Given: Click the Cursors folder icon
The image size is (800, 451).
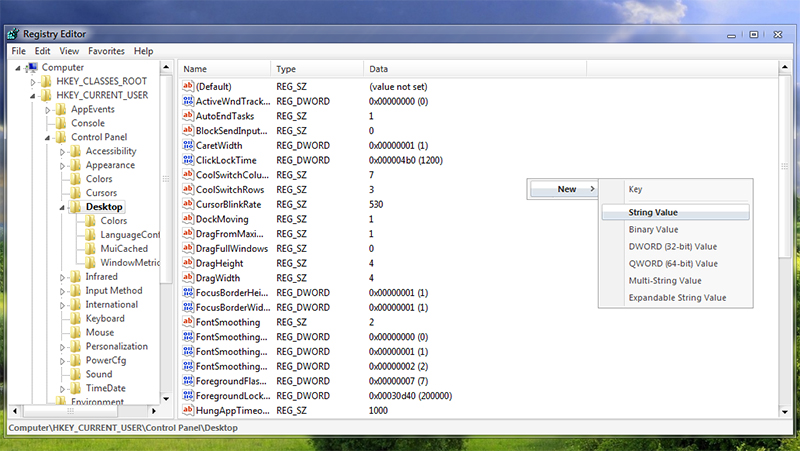Looking at the screenshot, I should (76, 193).
